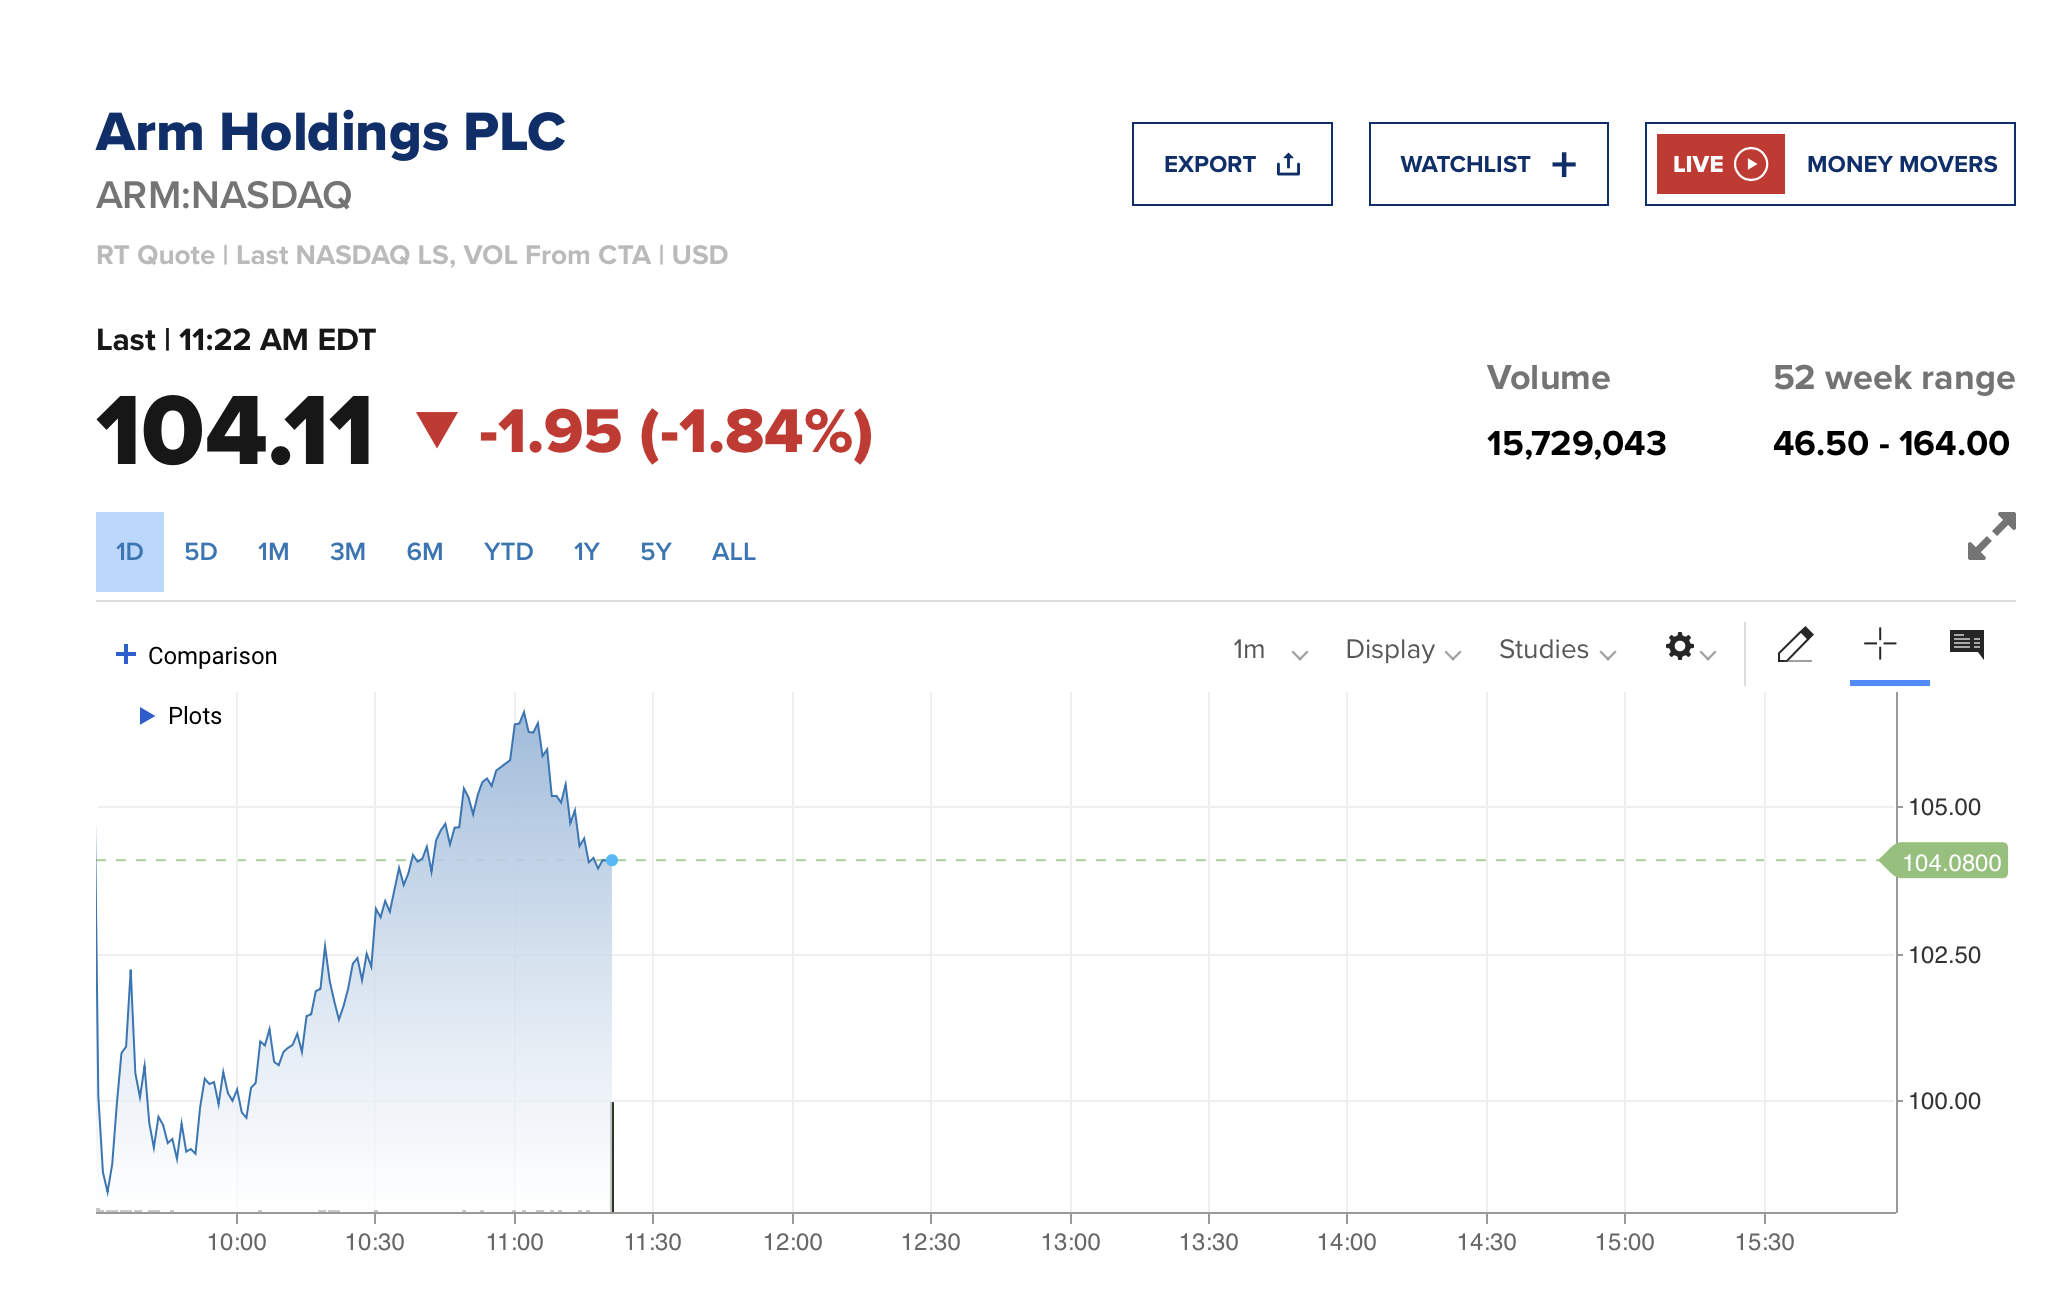Switch to the ALL range
This screenshot has width=2054, height=1306.
coord(733,552)
